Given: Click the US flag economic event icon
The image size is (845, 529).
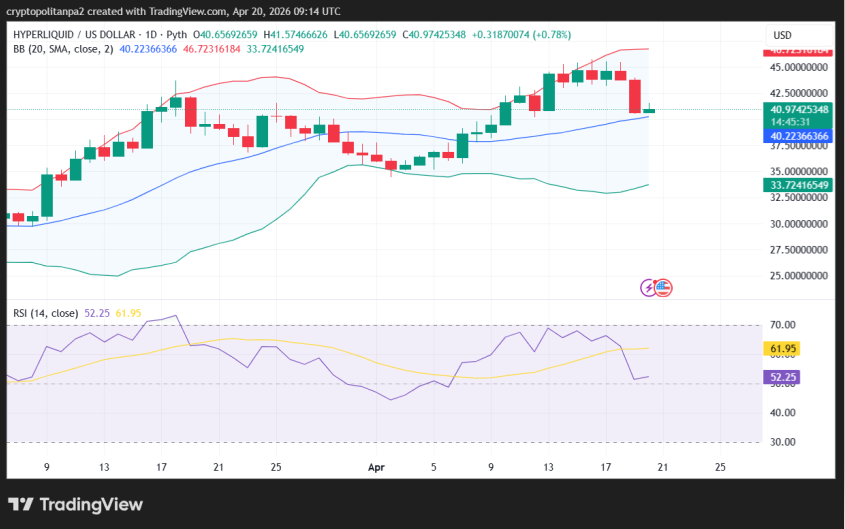Looking at the screenshot, I should (x=663, y=288).
